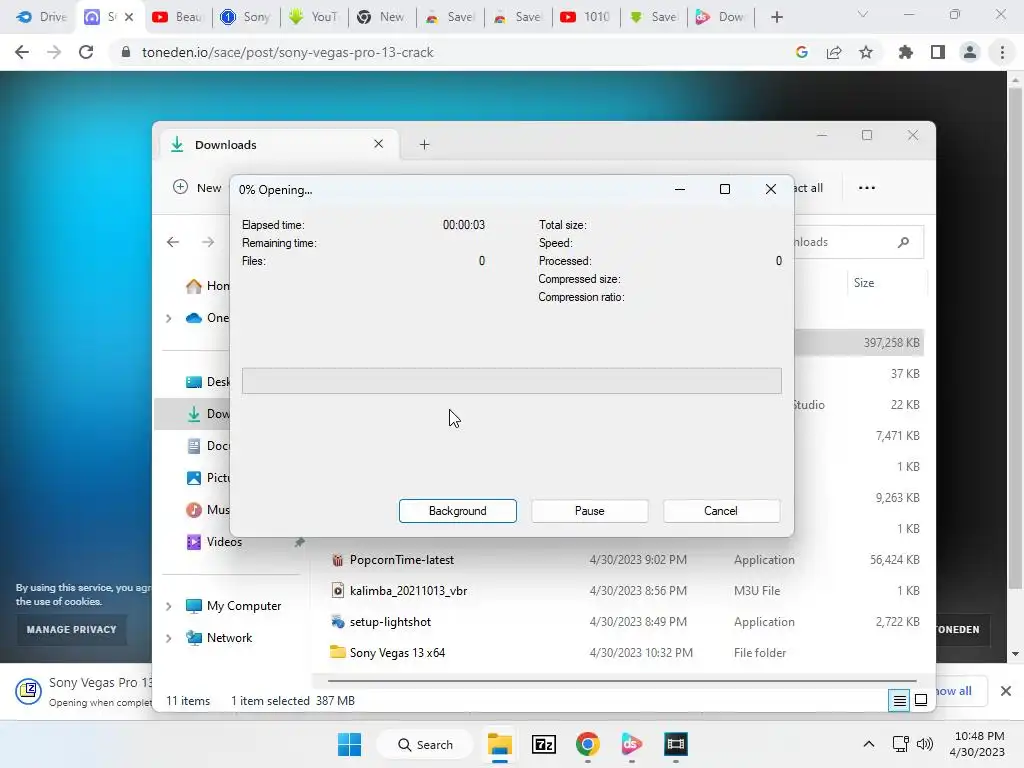Viewport: 1024px width, 768px height.
Task: Close the Chrome downloads bar
Action: pos(1006,691)
